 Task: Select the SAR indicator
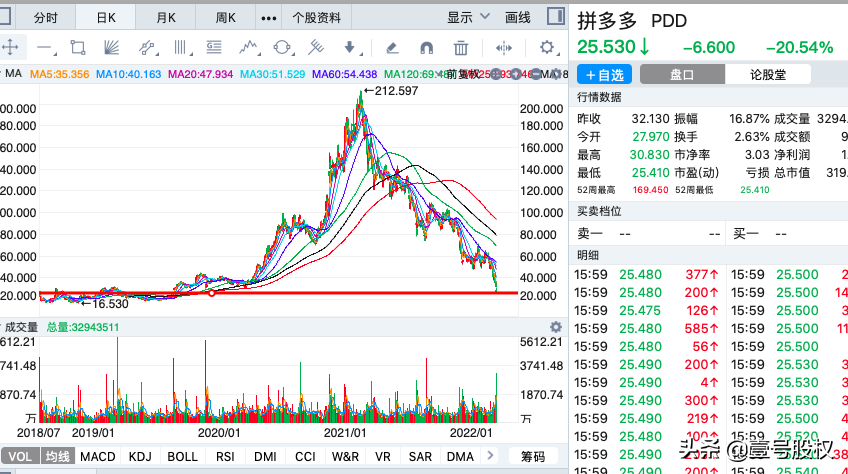420,456
